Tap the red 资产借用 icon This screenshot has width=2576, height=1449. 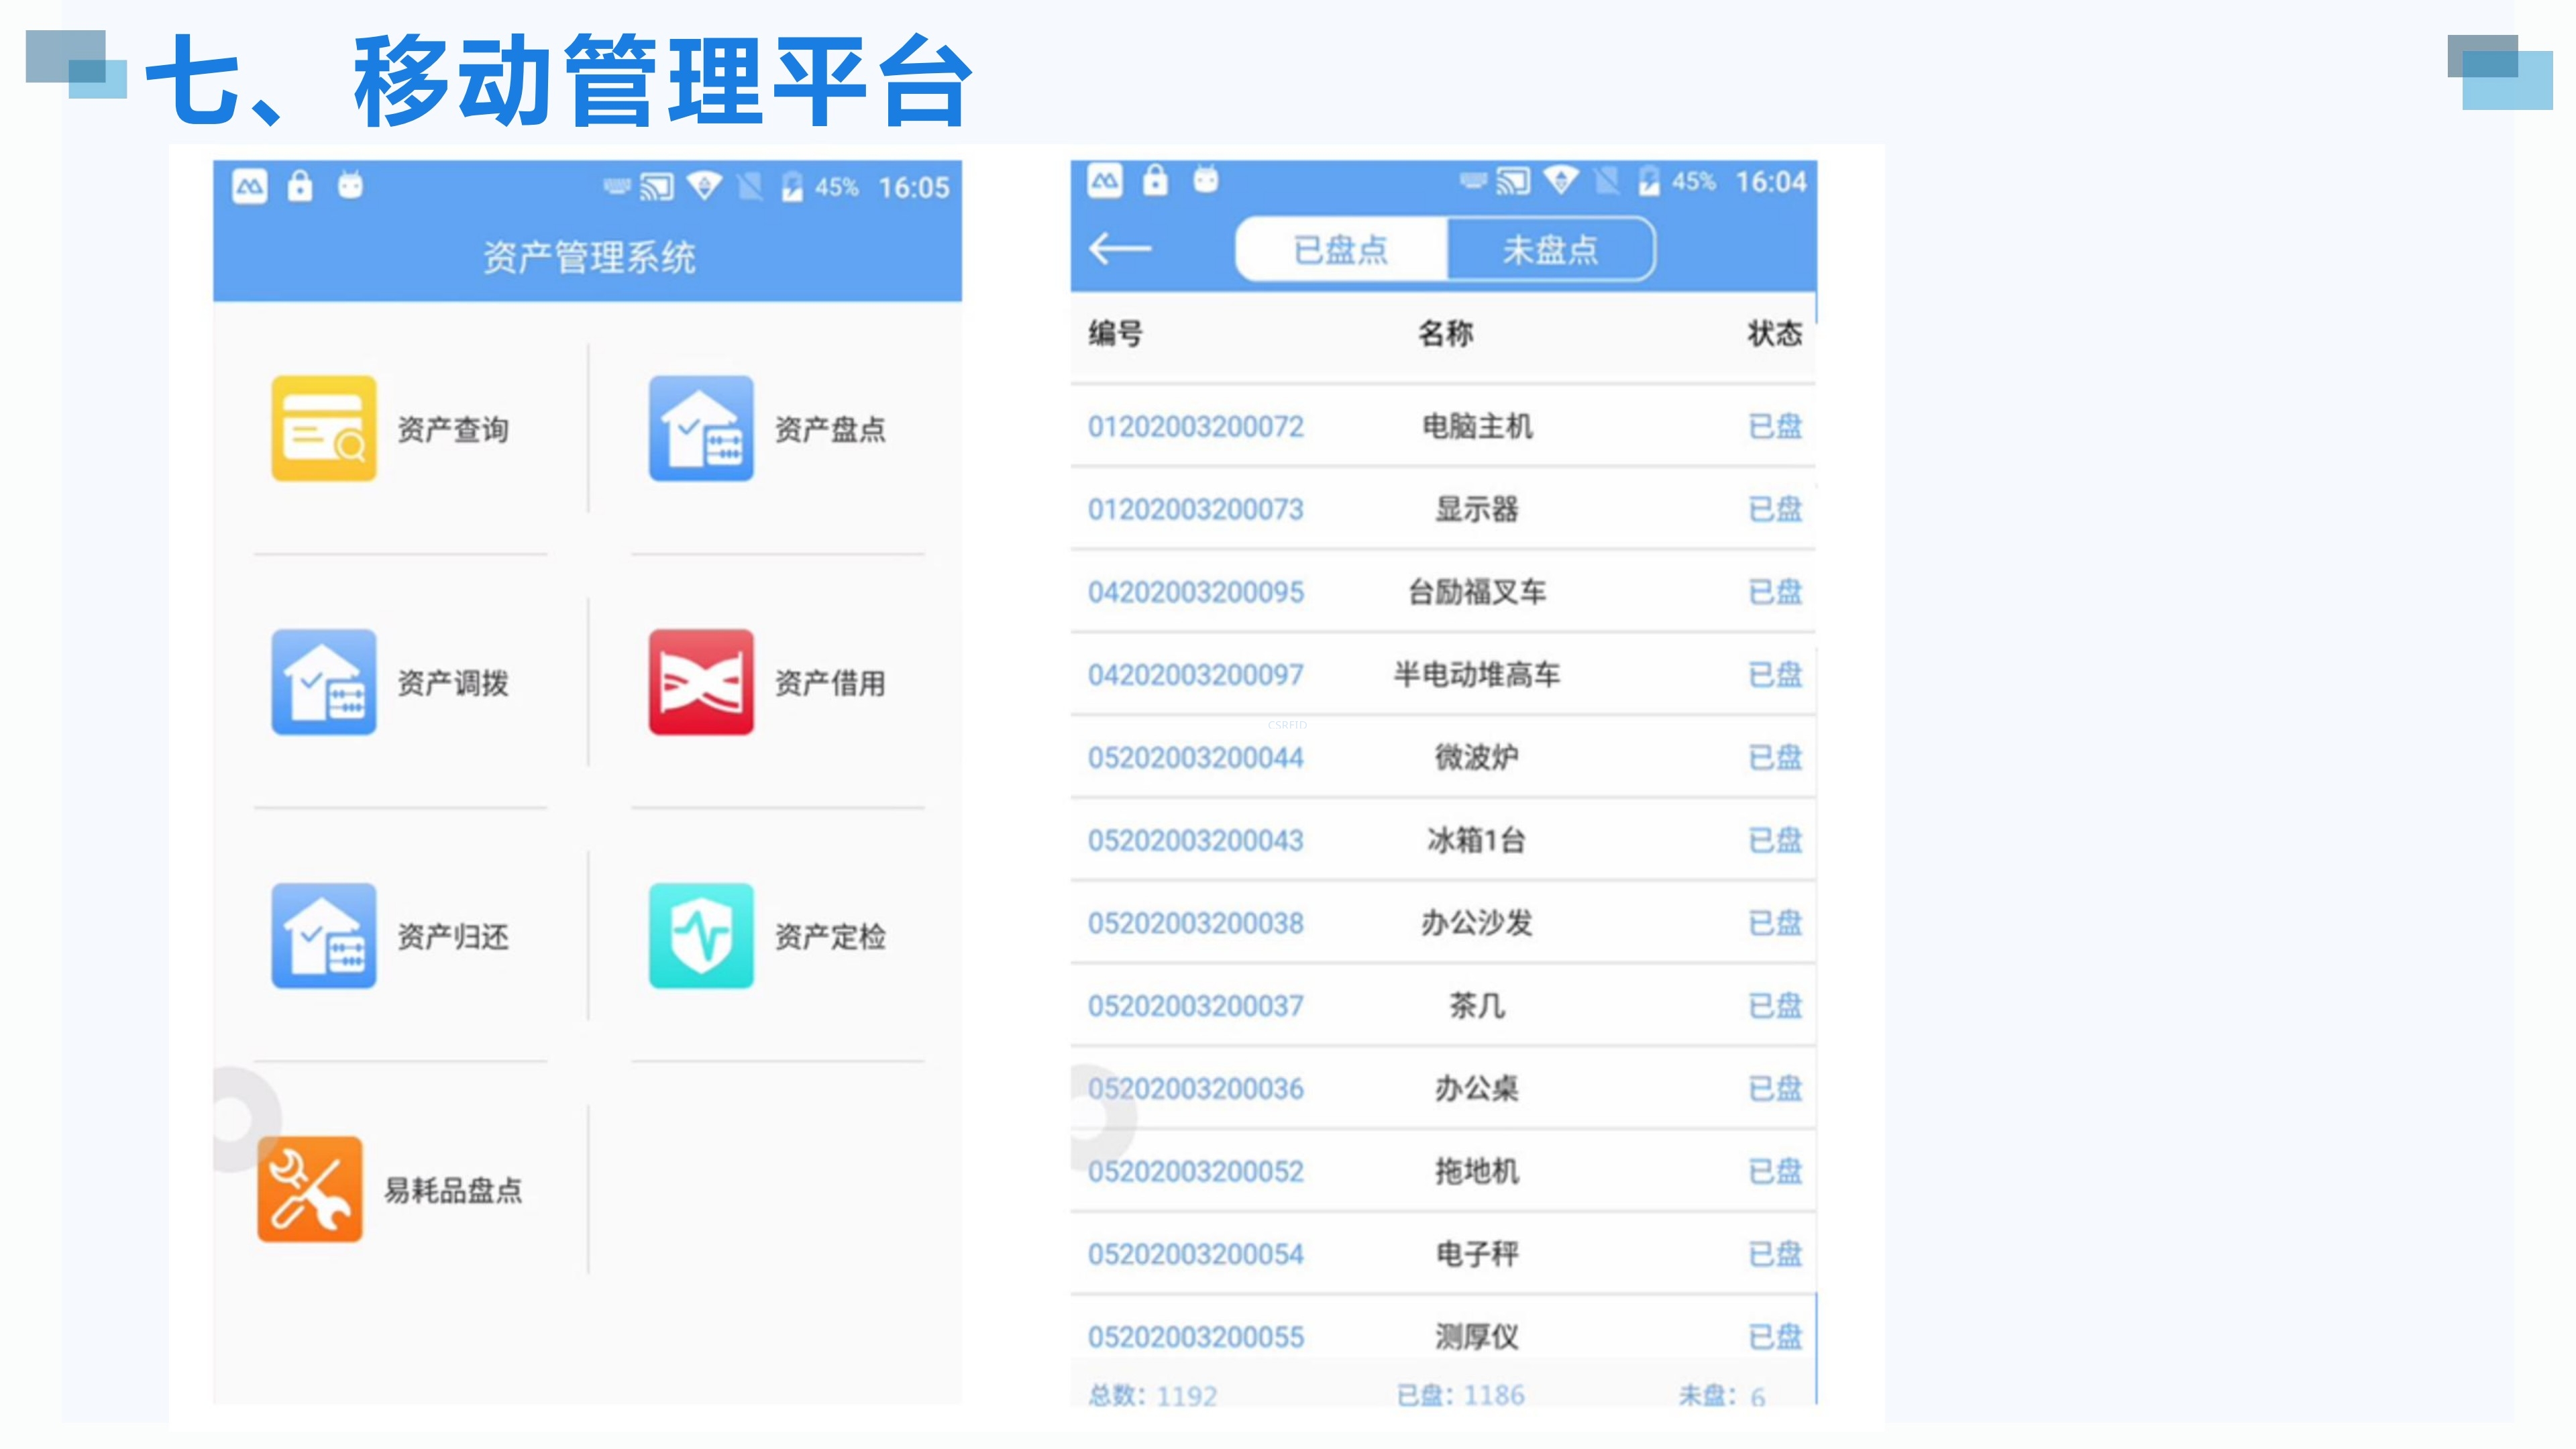pos(700,682)
